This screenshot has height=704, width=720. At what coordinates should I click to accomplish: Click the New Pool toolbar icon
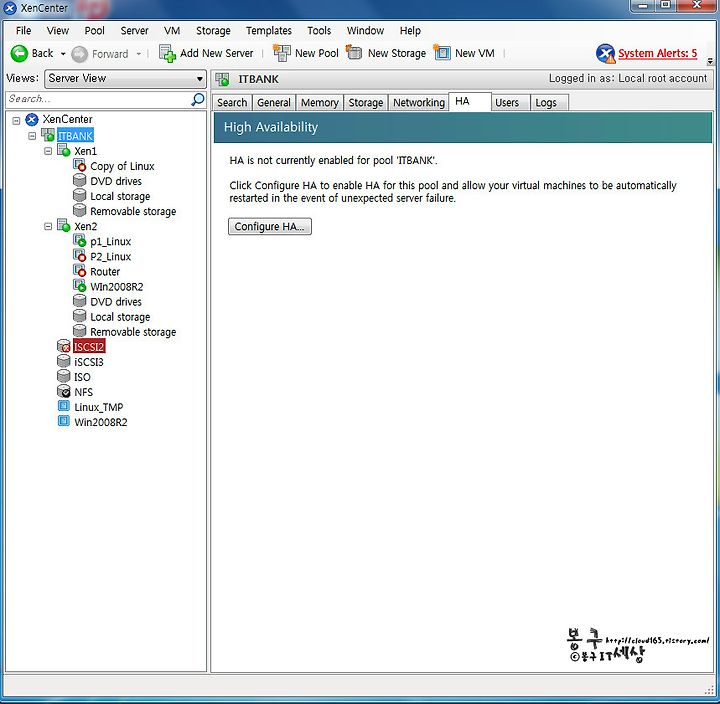point(281,53)
